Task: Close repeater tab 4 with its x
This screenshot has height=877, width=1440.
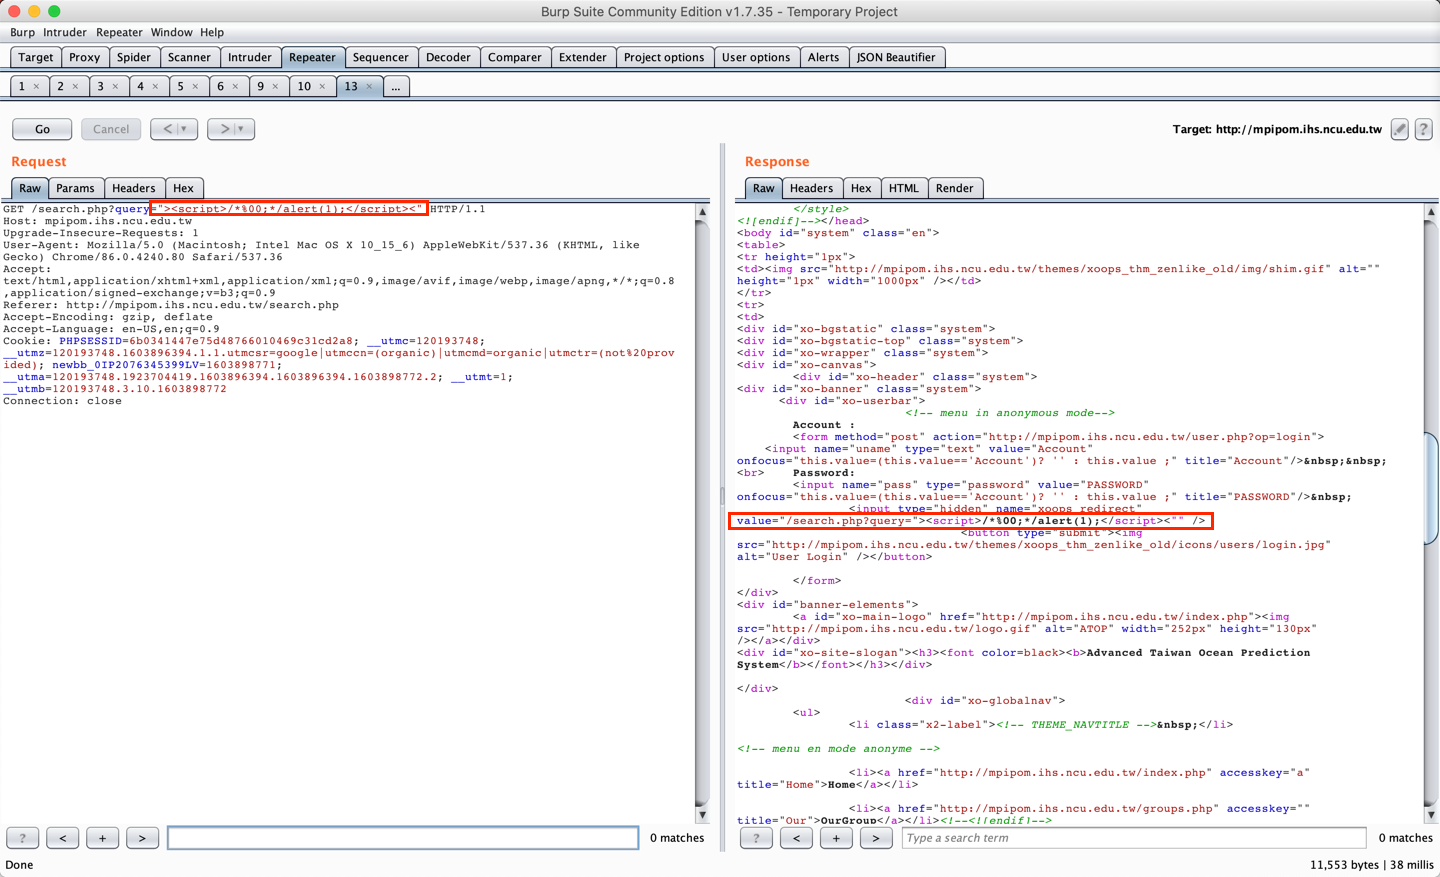Action: 155,87
